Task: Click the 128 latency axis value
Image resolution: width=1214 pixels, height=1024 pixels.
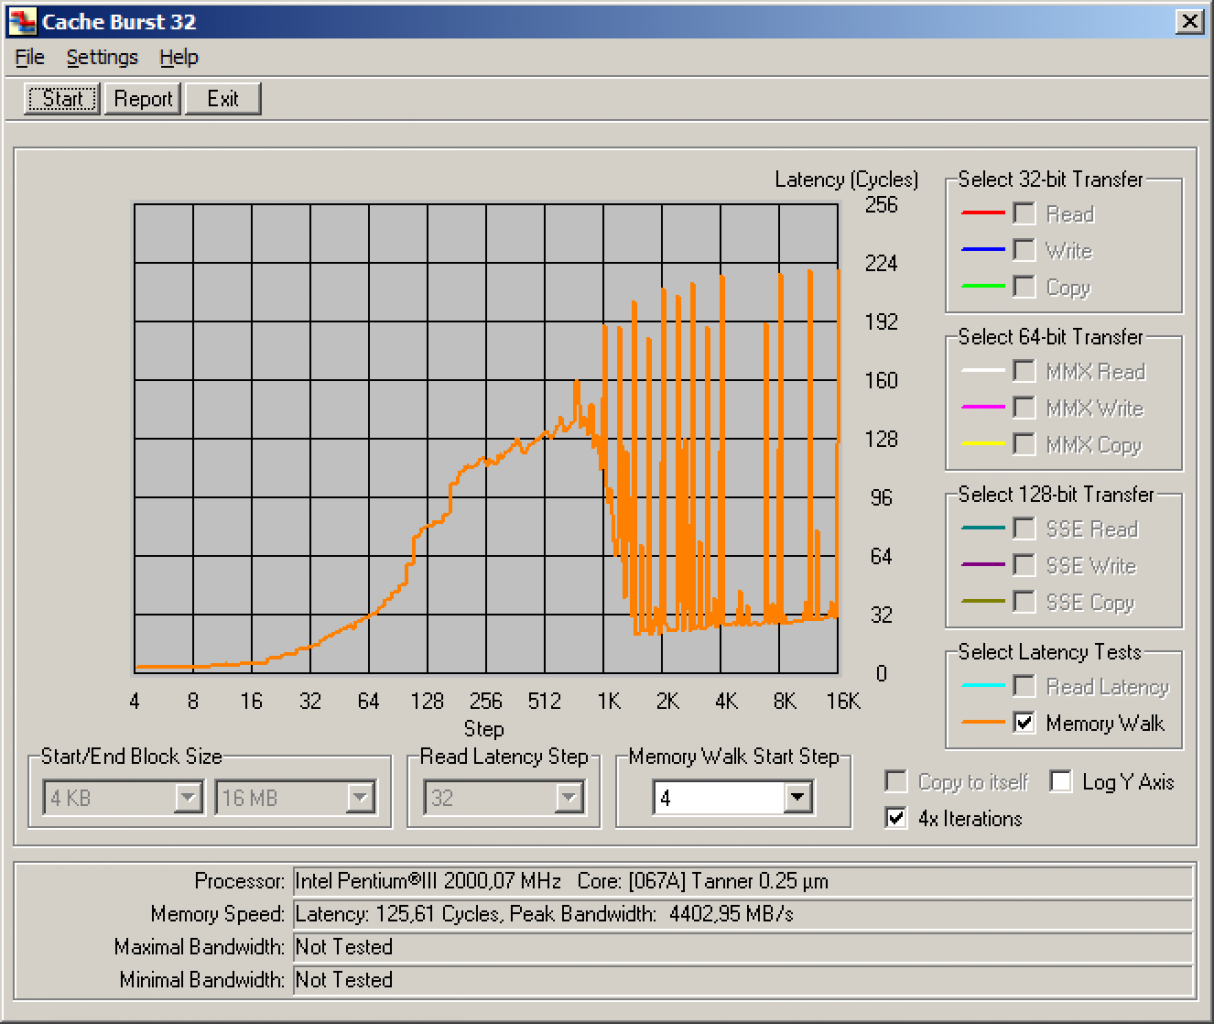Action: [881, 439]
